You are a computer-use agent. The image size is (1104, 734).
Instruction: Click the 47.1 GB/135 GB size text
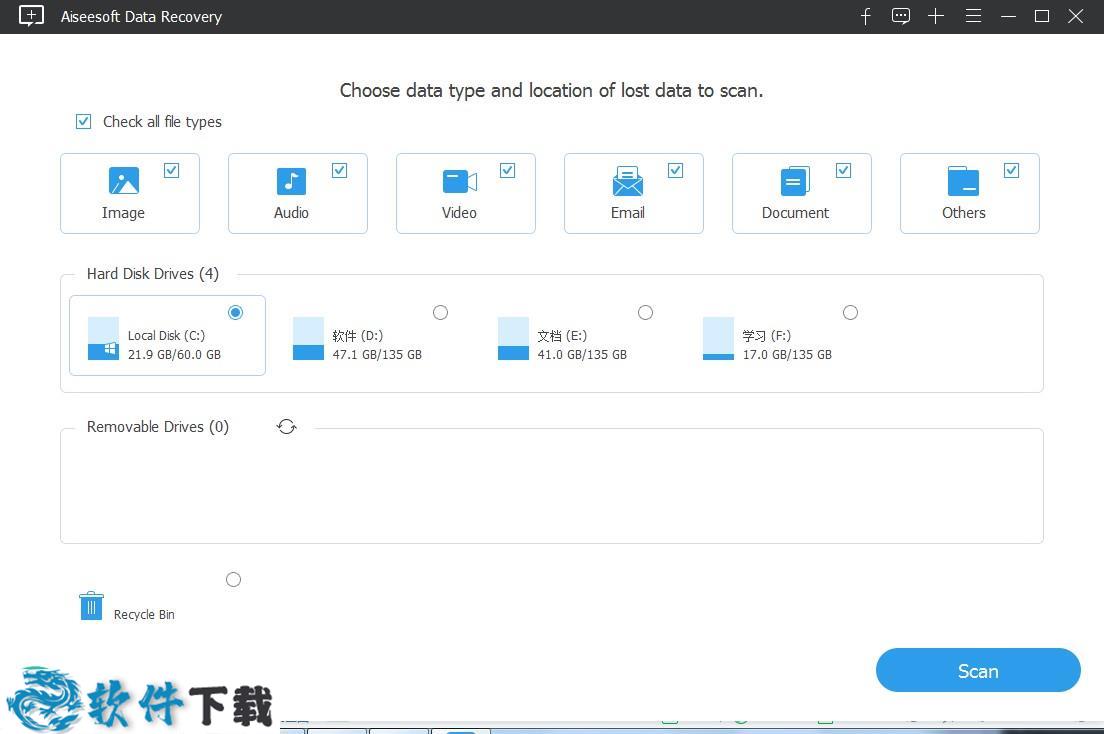click(377, 354)
